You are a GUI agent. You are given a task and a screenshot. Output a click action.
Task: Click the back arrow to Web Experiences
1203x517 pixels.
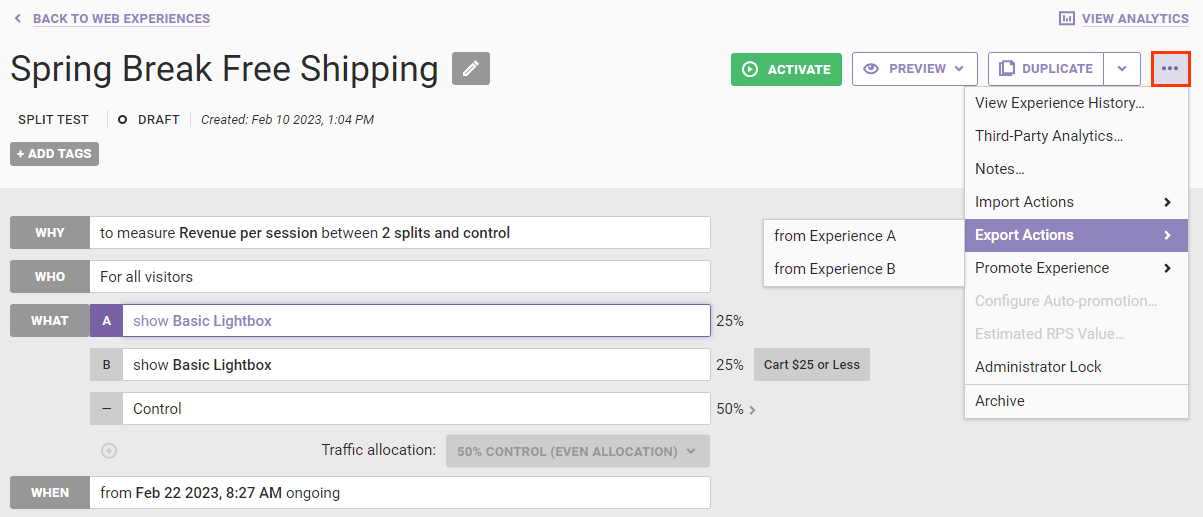pyautogui.click(x=18, y=19)
